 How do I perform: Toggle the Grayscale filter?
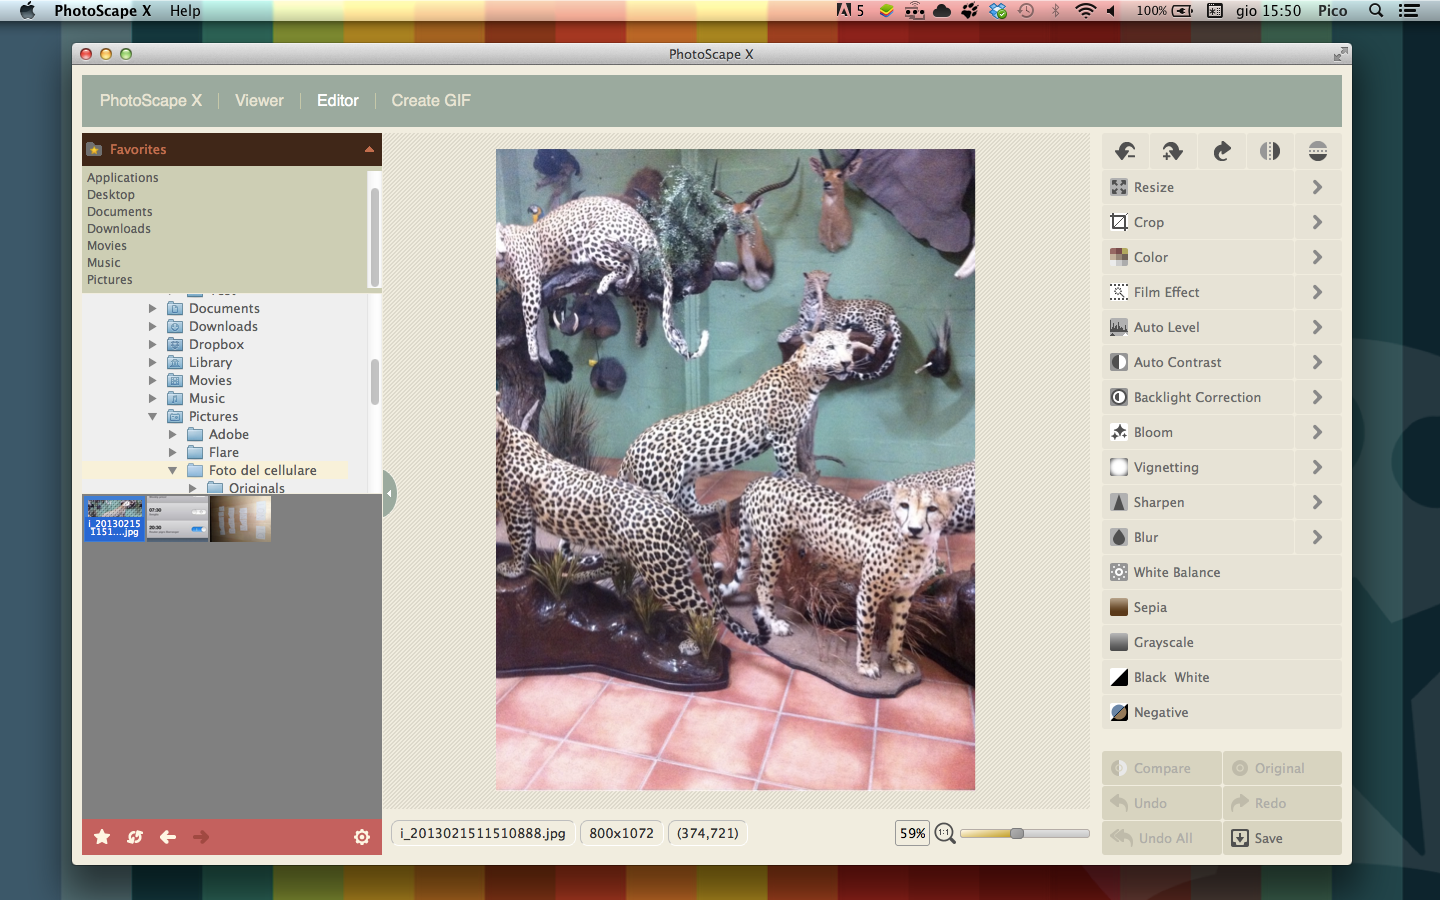[x=1164, y=642]
